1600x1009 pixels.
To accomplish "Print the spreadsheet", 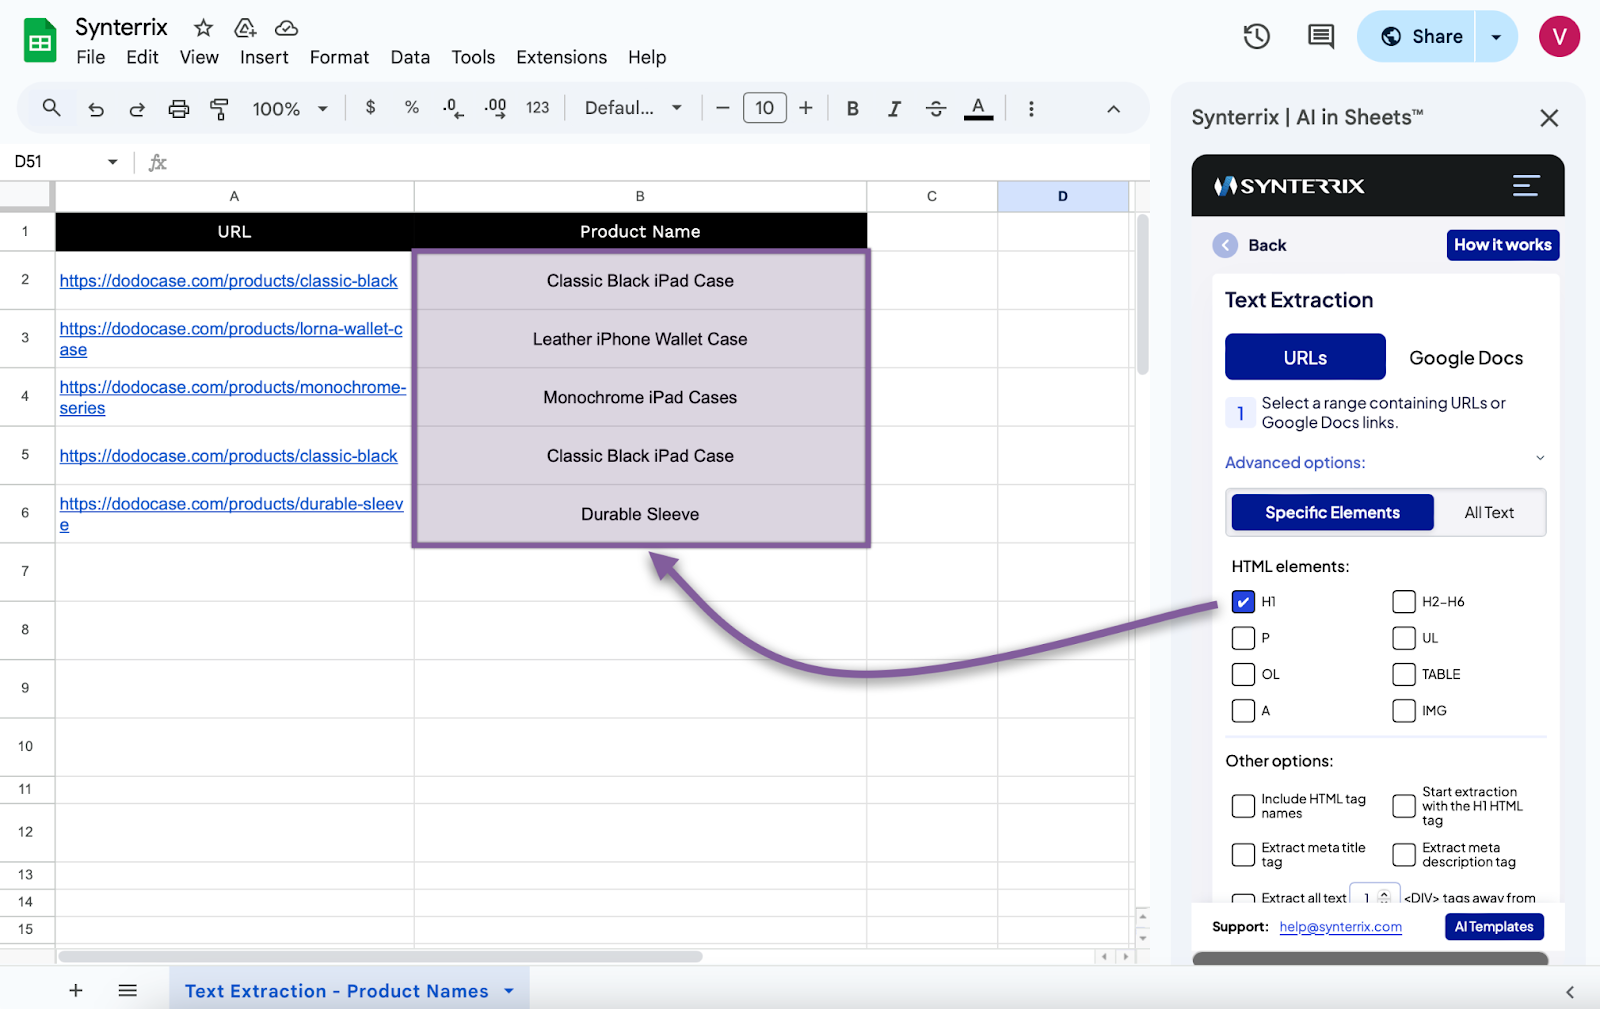I will pyautogui.click(x=178, y=109).
